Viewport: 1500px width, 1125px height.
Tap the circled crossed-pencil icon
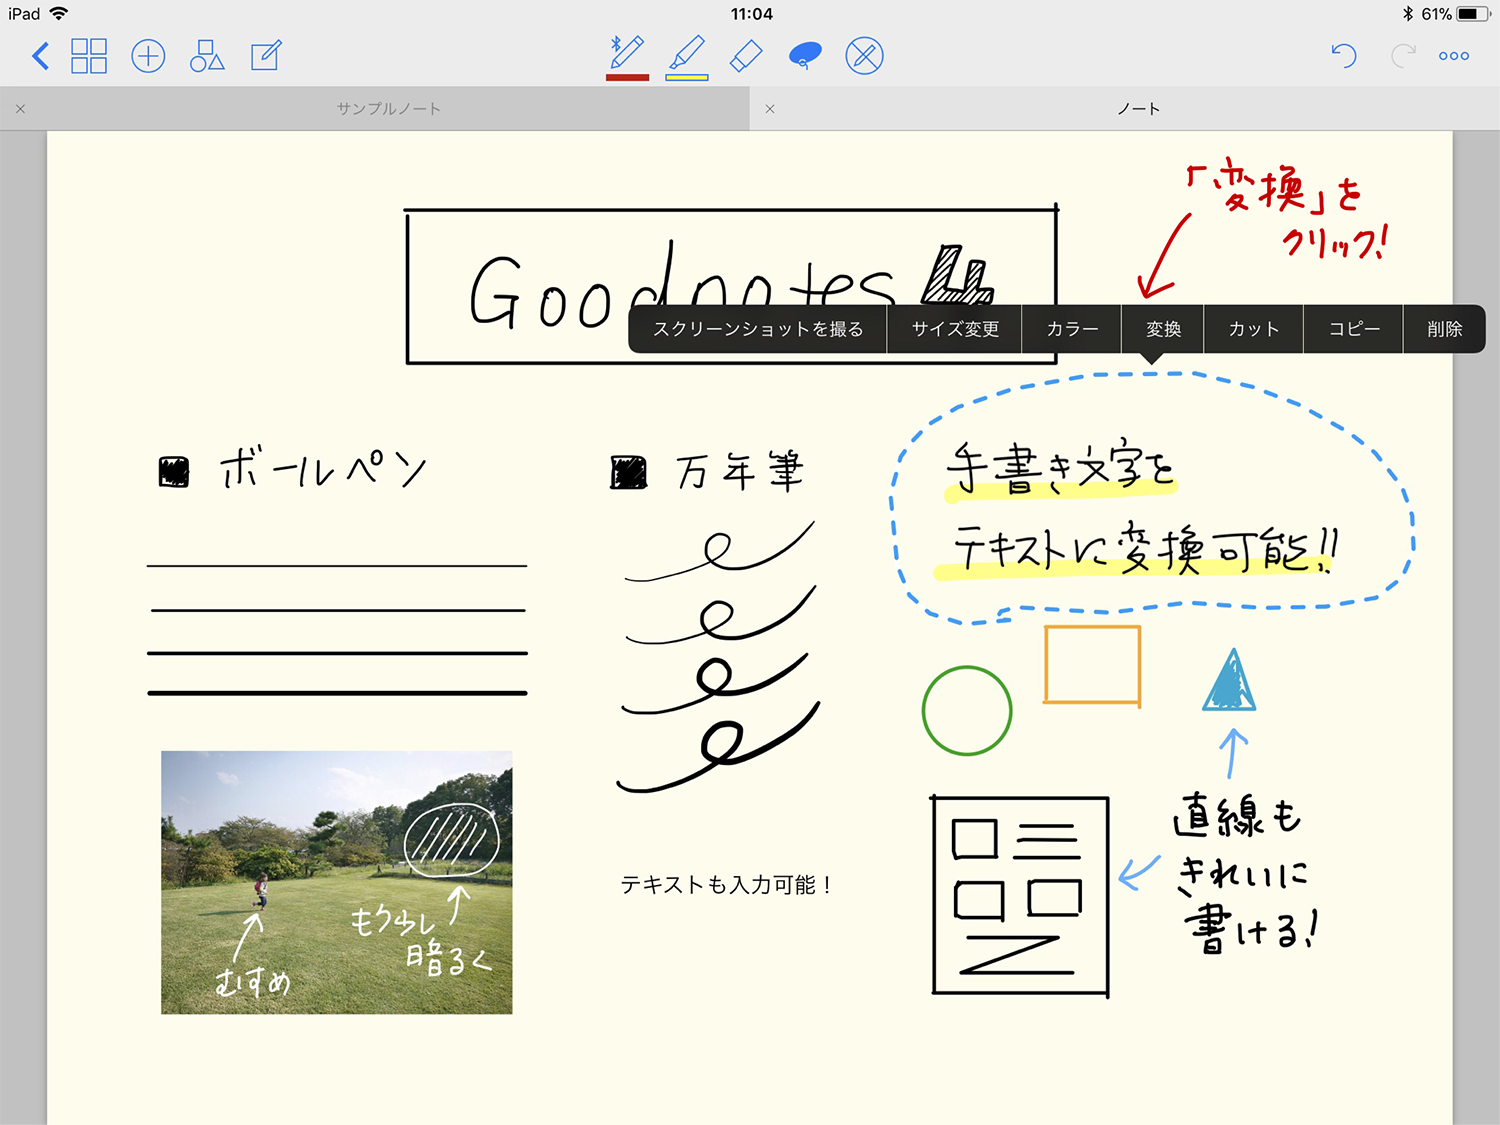864,56
